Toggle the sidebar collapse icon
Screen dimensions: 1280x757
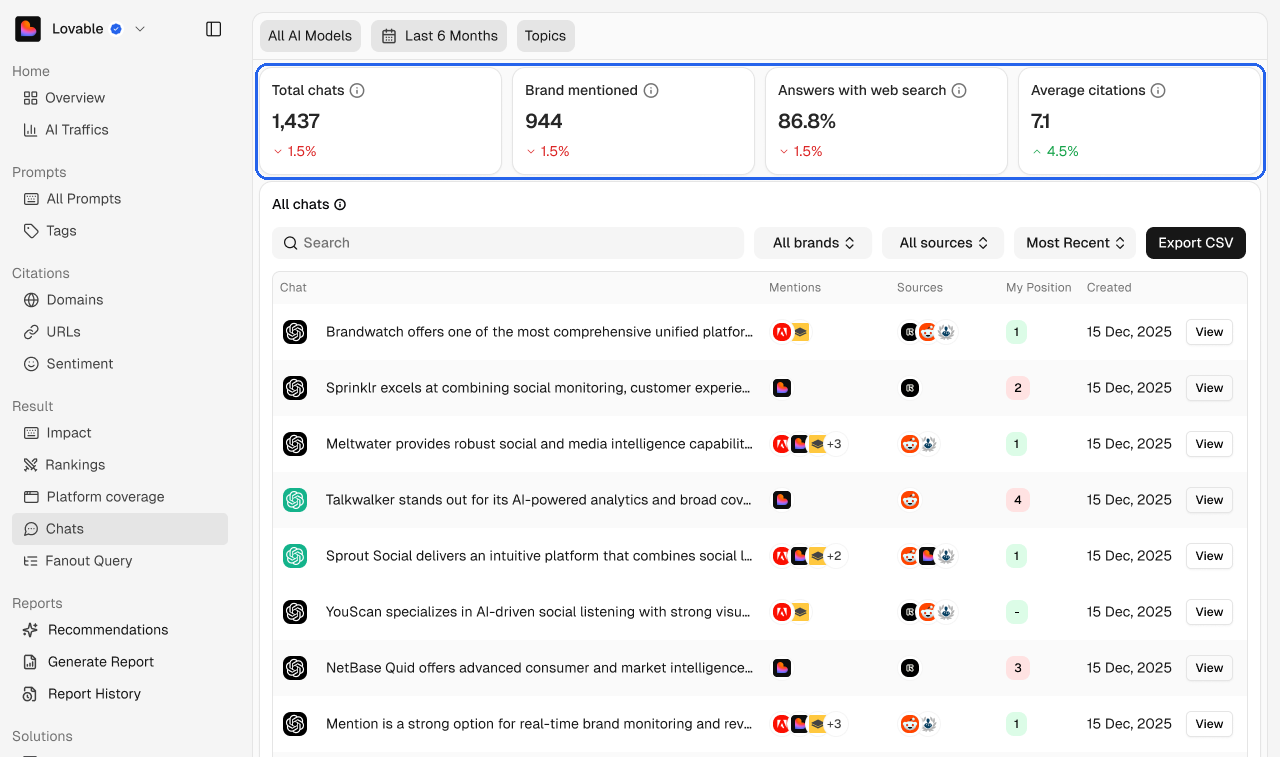[x=213, y=29]
